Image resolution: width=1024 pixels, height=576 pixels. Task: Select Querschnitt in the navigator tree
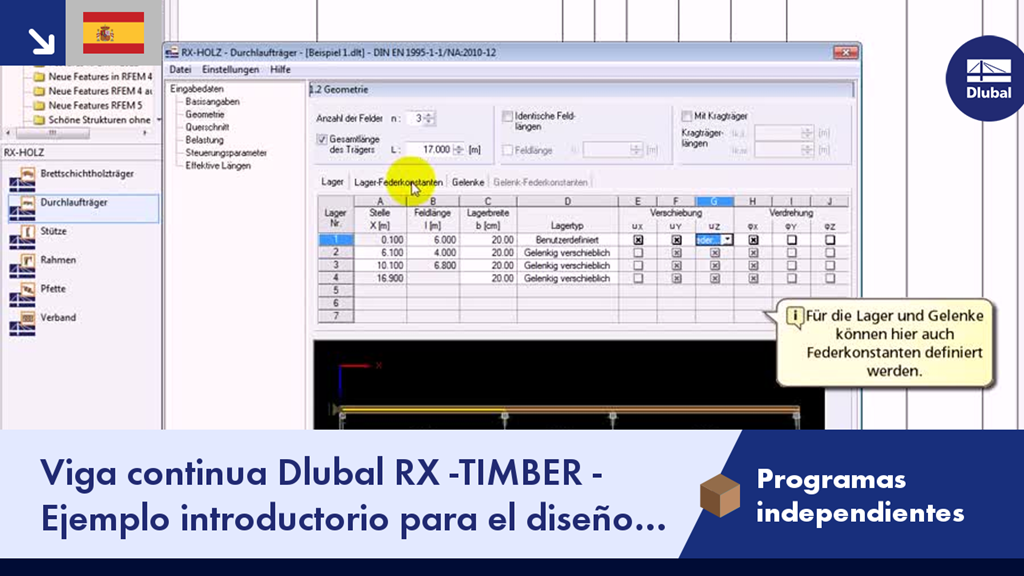click(x=207, y=127)
